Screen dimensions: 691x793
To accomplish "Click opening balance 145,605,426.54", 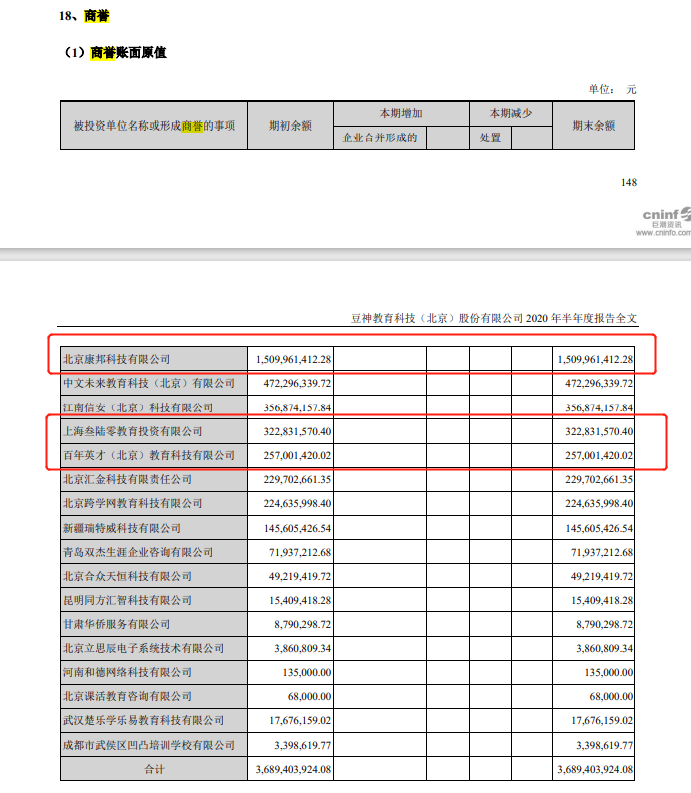I will (297, 528).
